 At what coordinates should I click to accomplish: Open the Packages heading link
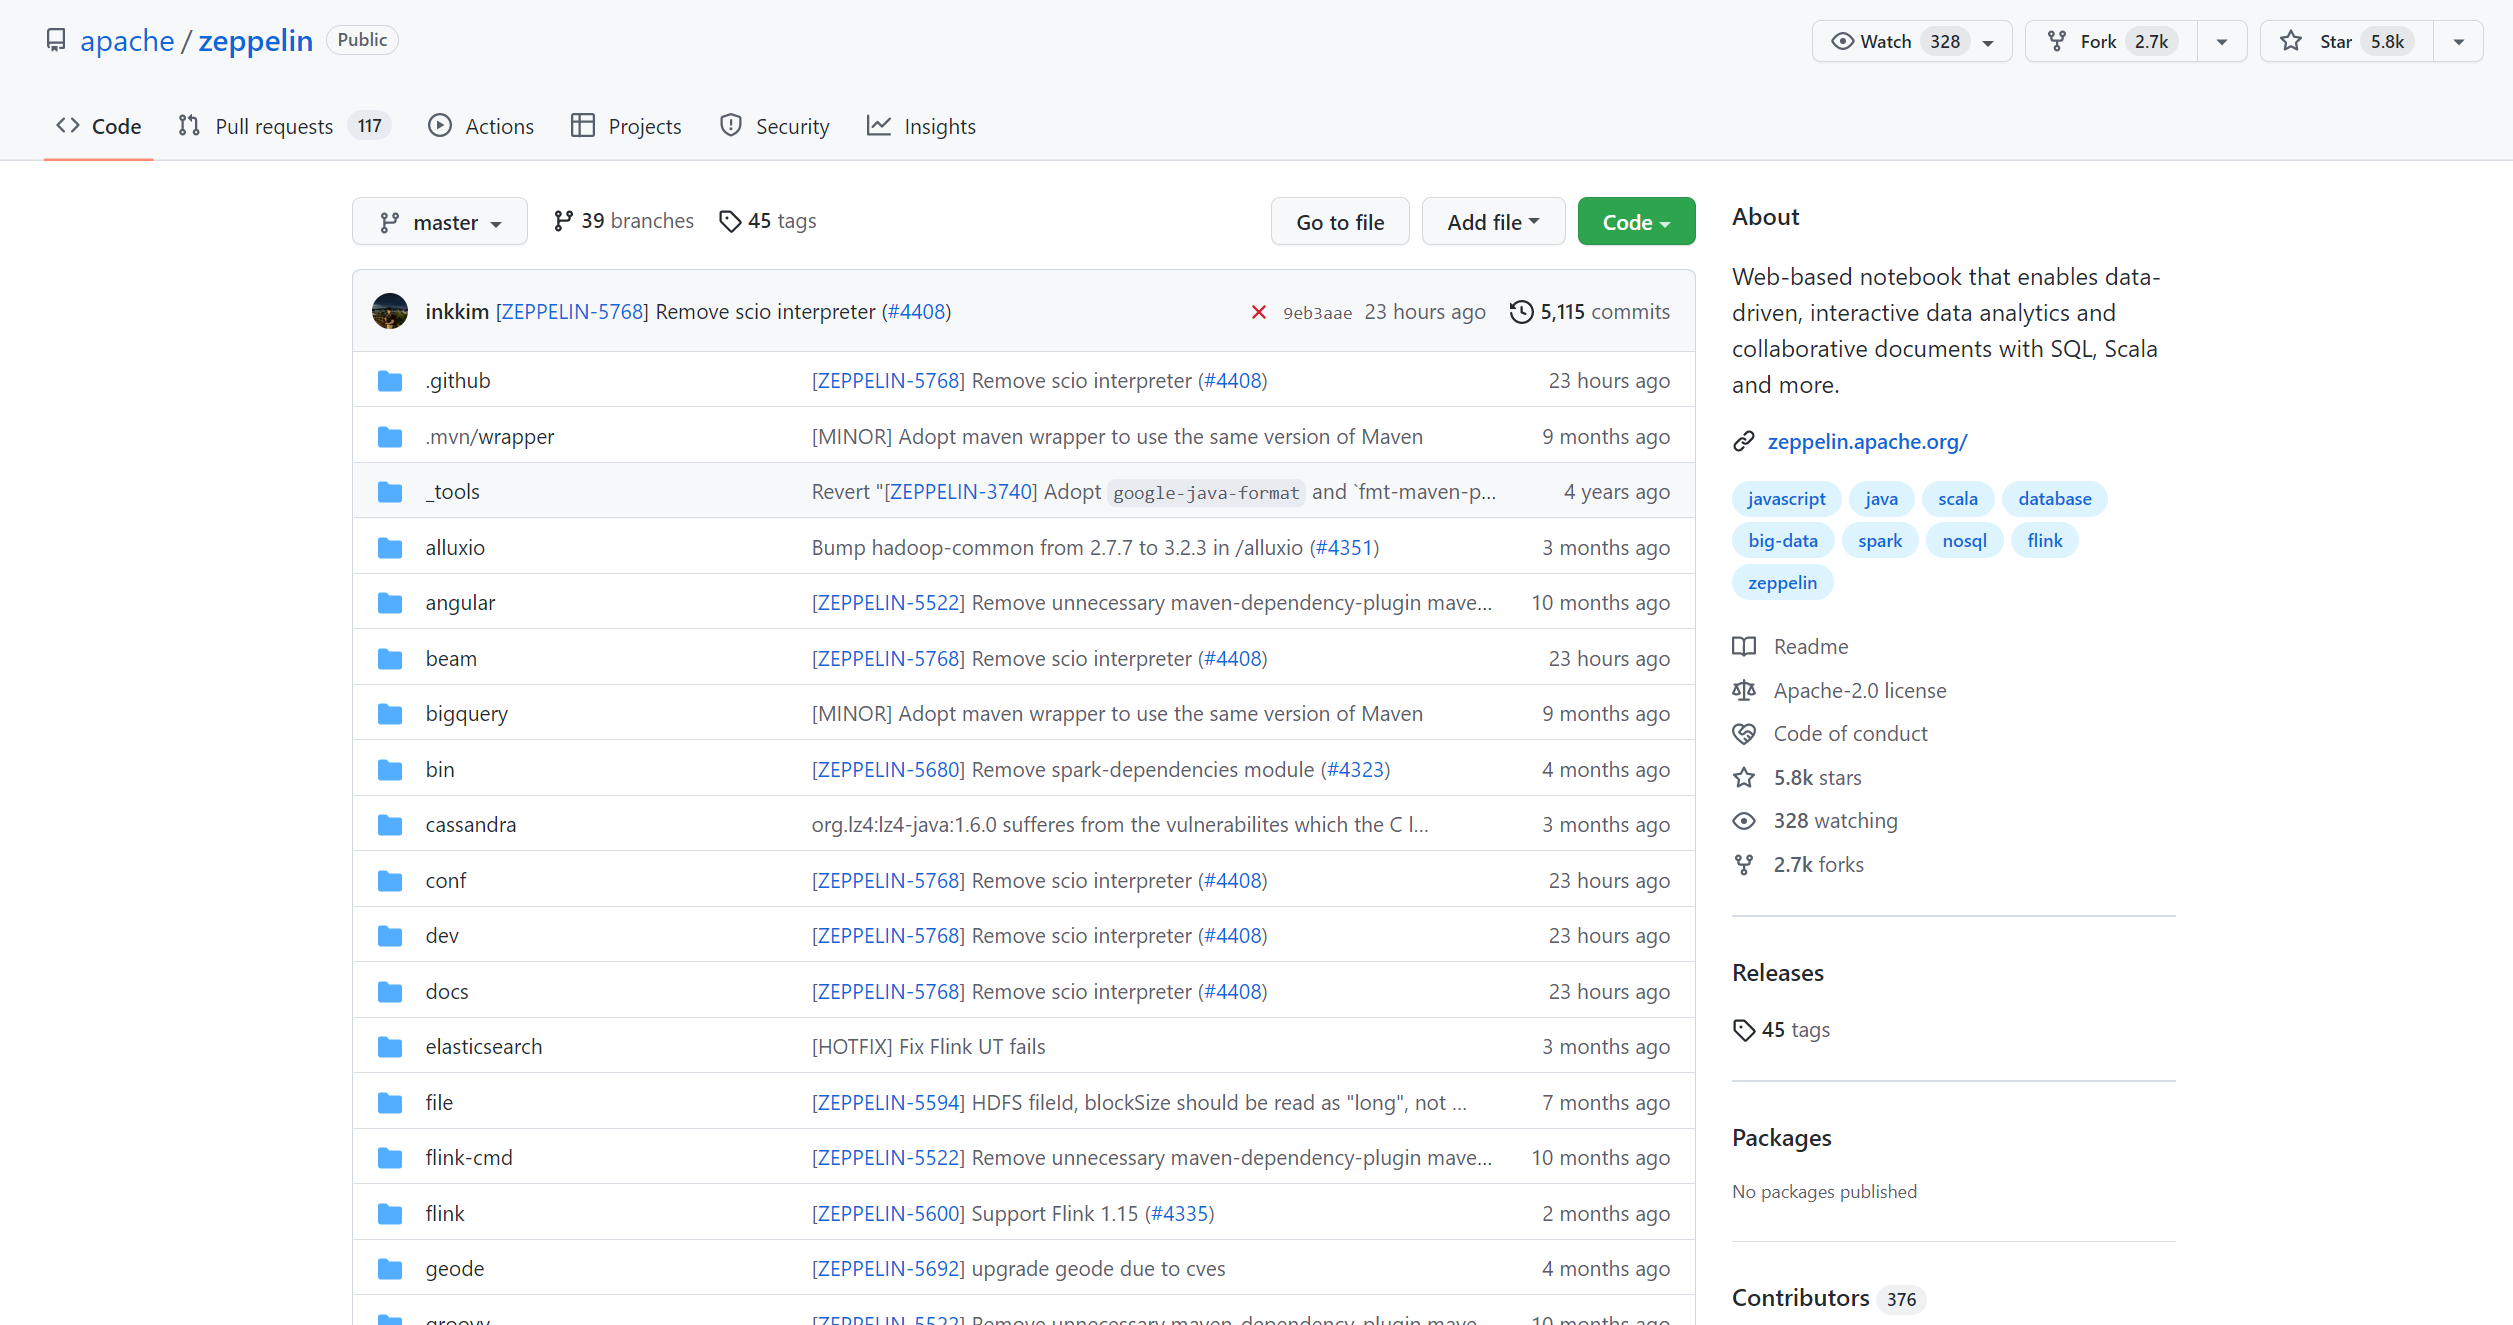(1782, 1138)
